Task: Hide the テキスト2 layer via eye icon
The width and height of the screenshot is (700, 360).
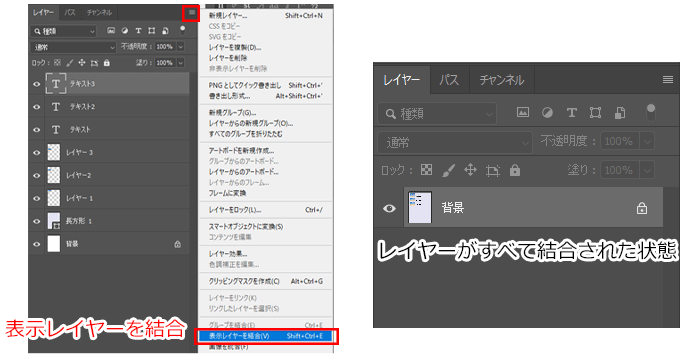Action: [x=37, y=107]
